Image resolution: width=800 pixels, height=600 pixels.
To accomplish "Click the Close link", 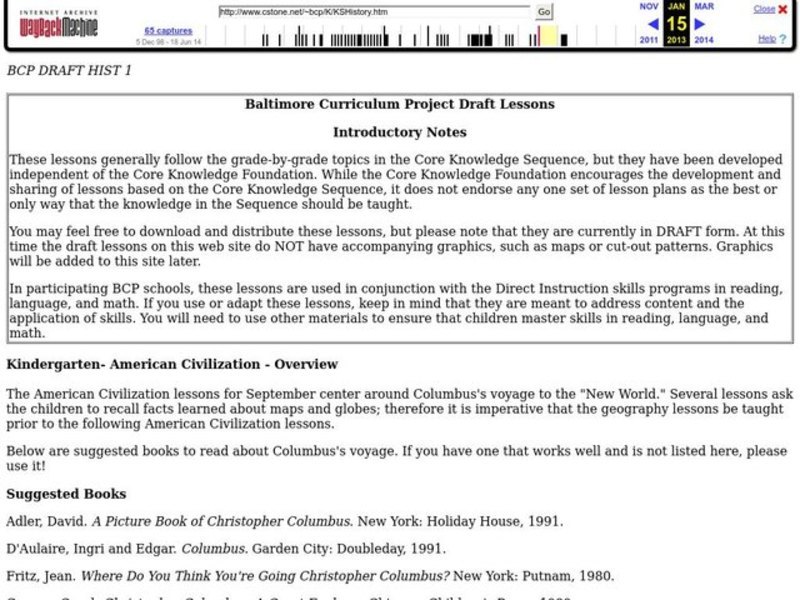I will click(x=764, y=7).
